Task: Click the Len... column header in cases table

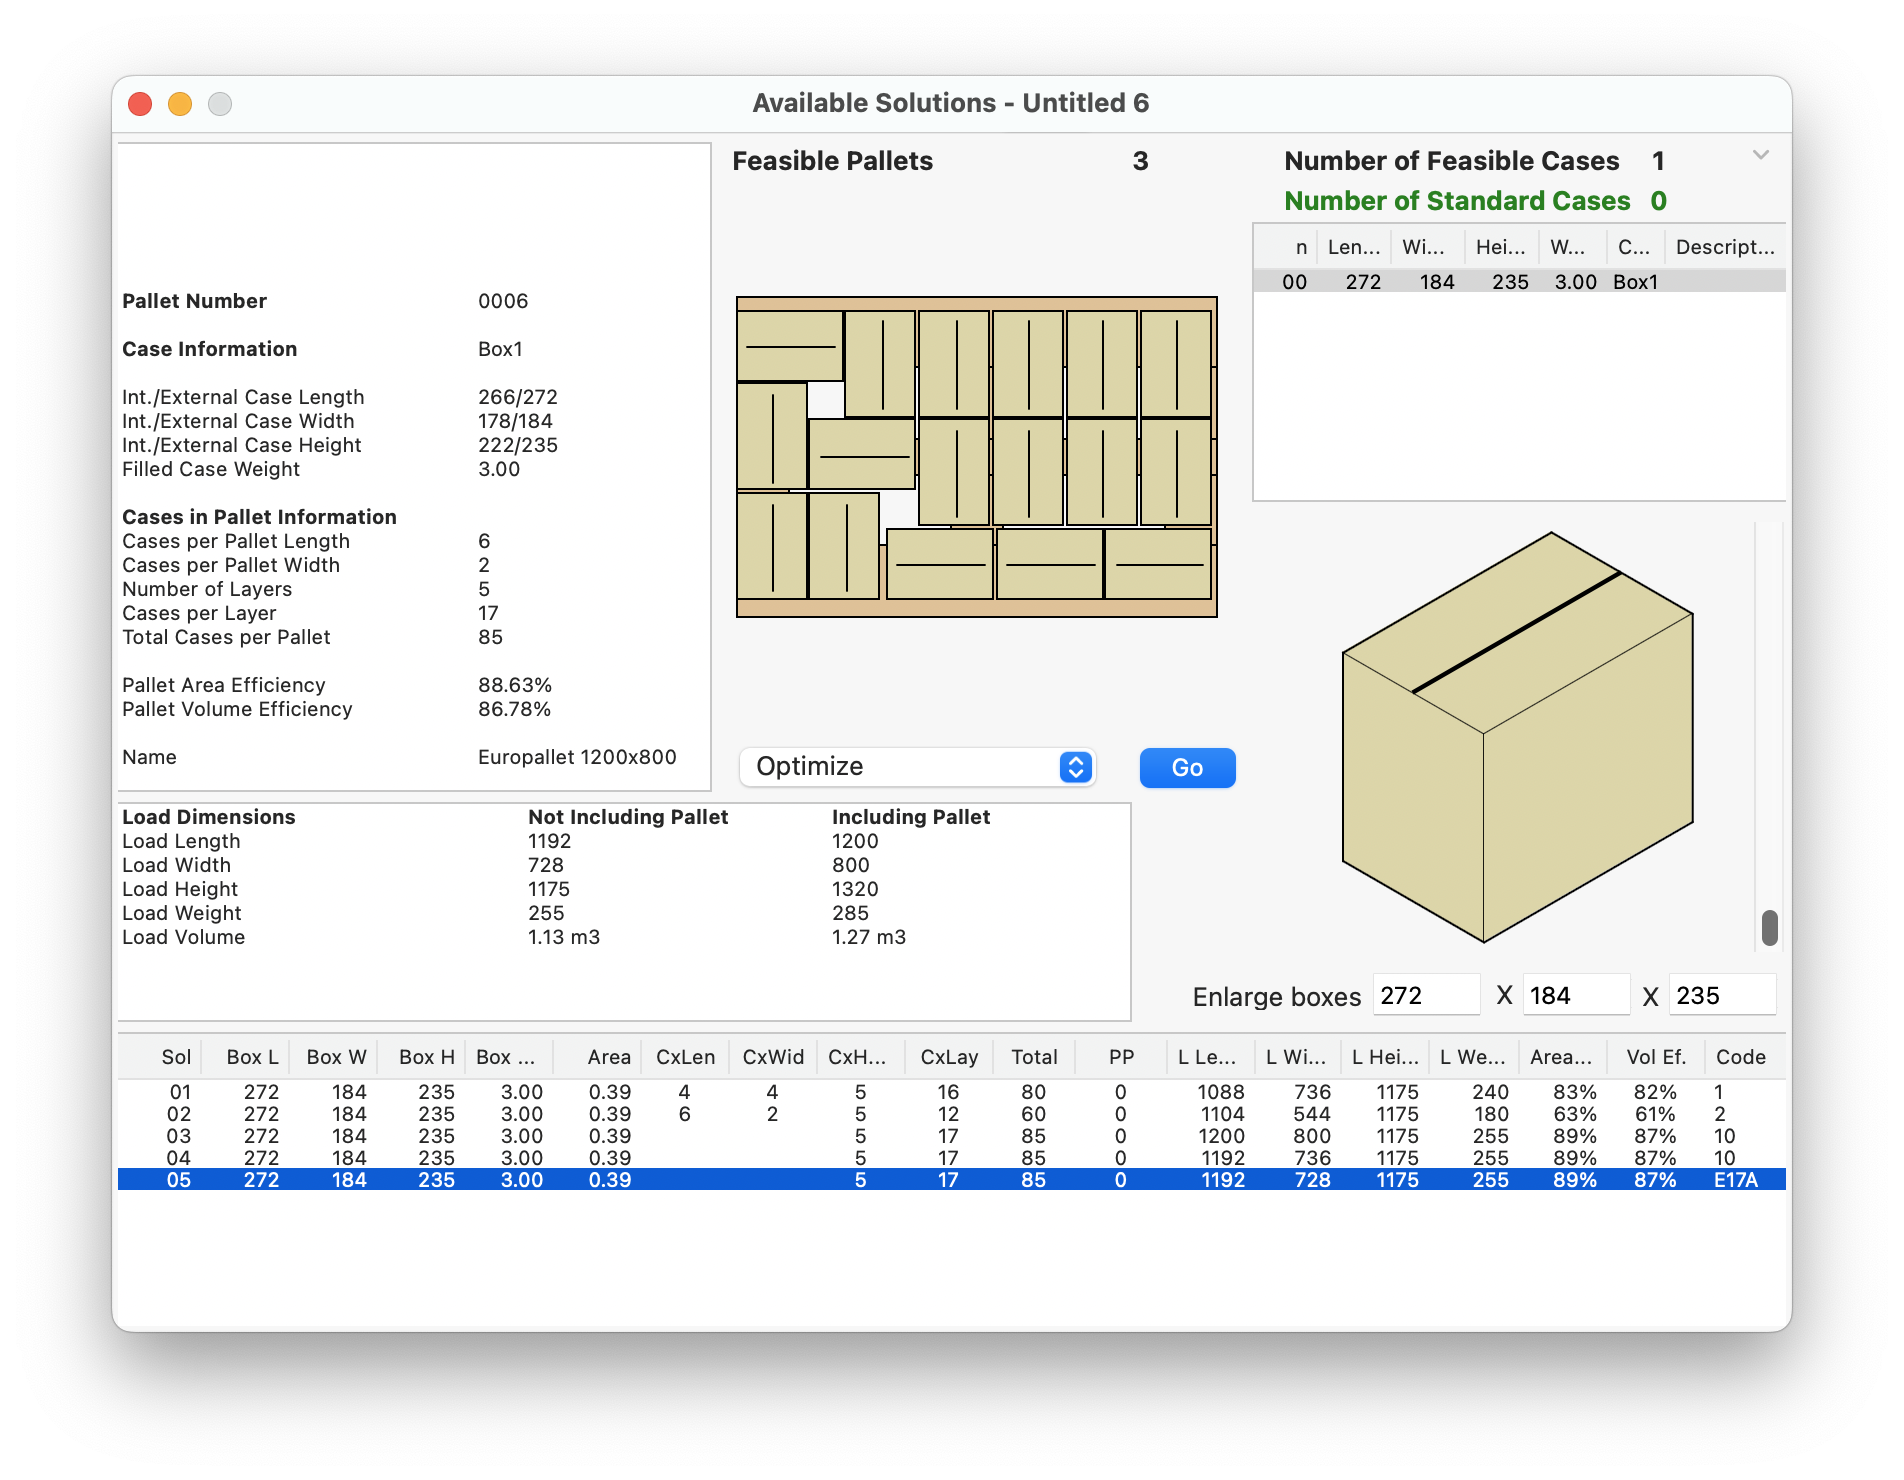Action: pos(1353,247)
